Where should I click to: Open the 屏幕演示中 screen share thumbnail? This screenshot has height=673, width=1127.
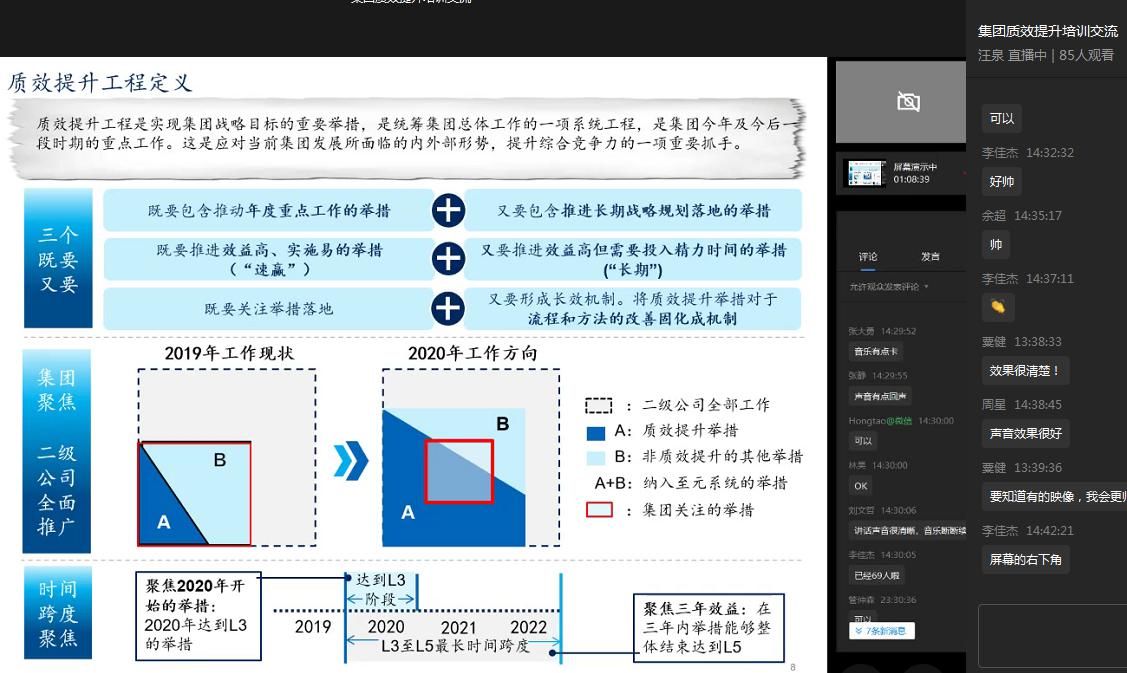[x=864, y=174]
